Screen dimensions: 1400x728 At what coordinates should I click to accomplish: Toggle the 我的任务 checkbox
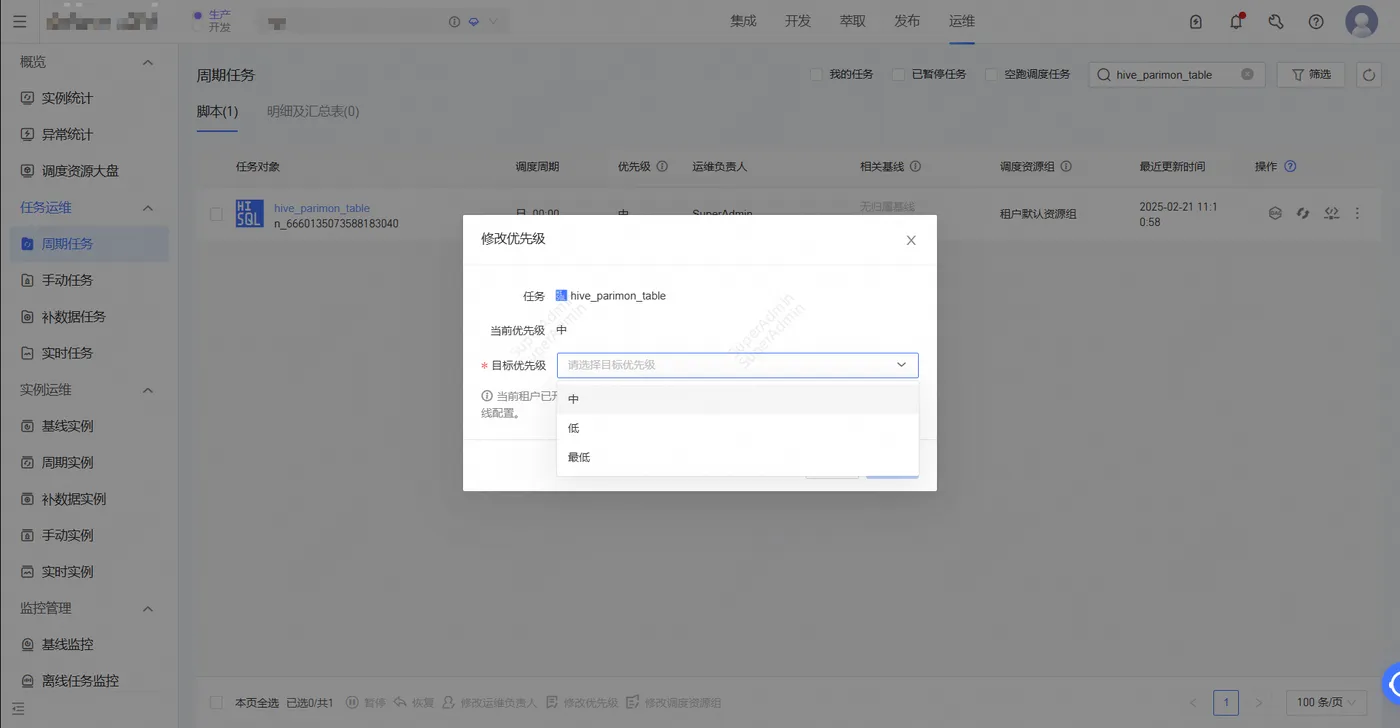816,74
